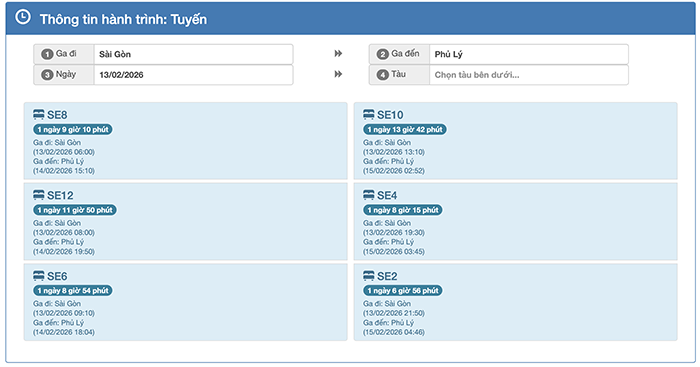Edit the Ga đi field showing Sài Gòn
This screenshot has height=367, width=700.
pyautogui.click(x=193, y=54)
